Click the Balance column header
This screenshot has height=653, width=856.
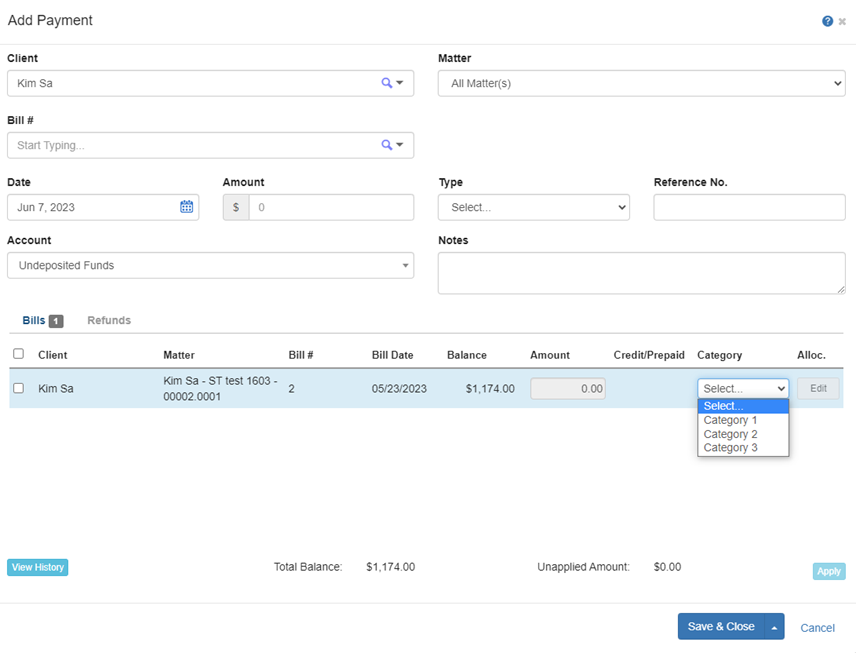(467, 355)
